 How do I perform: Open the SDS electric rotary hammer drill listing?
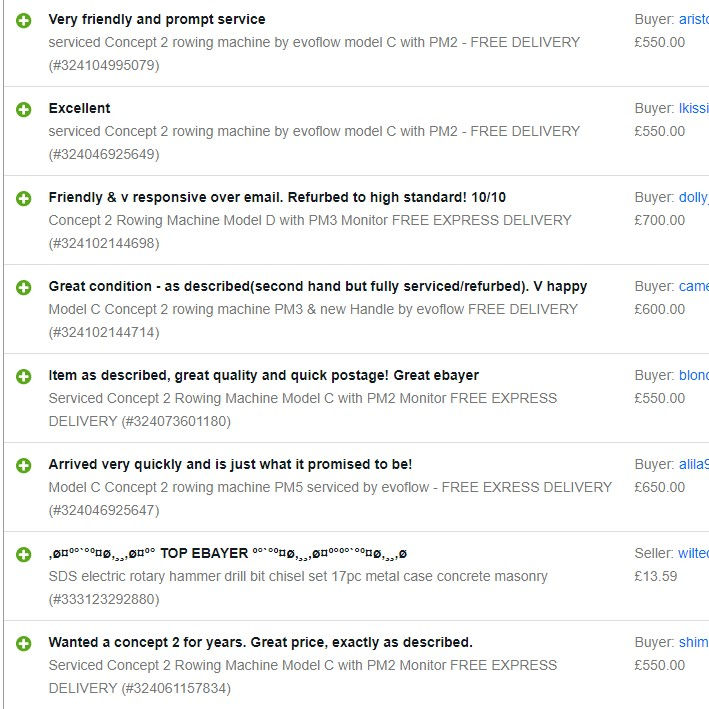pos(298,576)
